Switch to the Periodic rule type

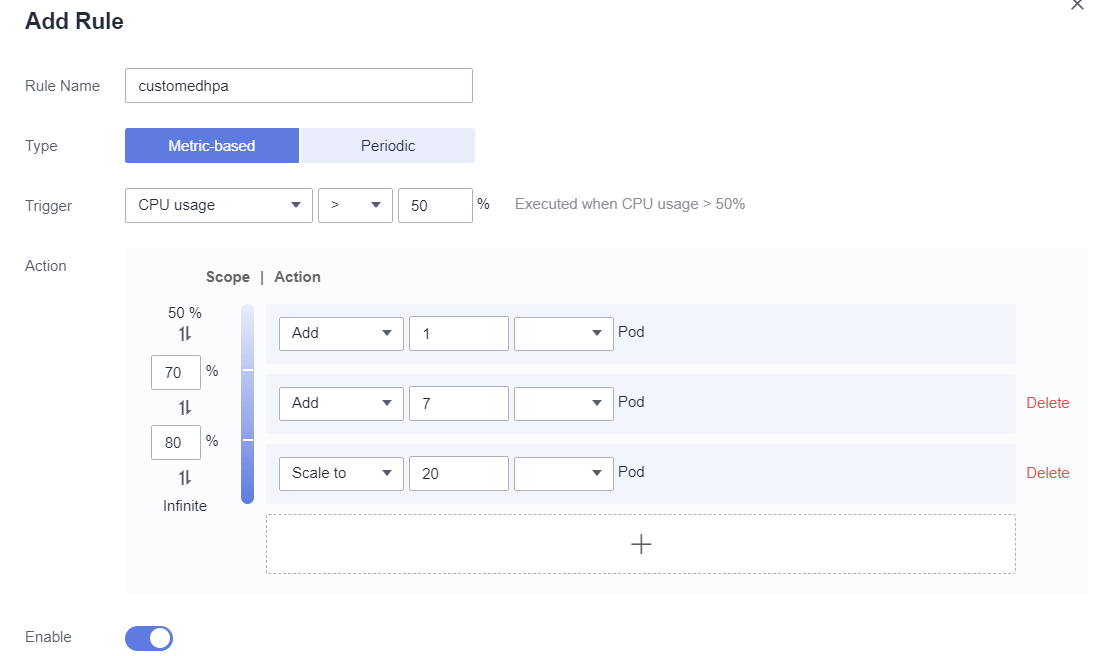coord(388,146)
